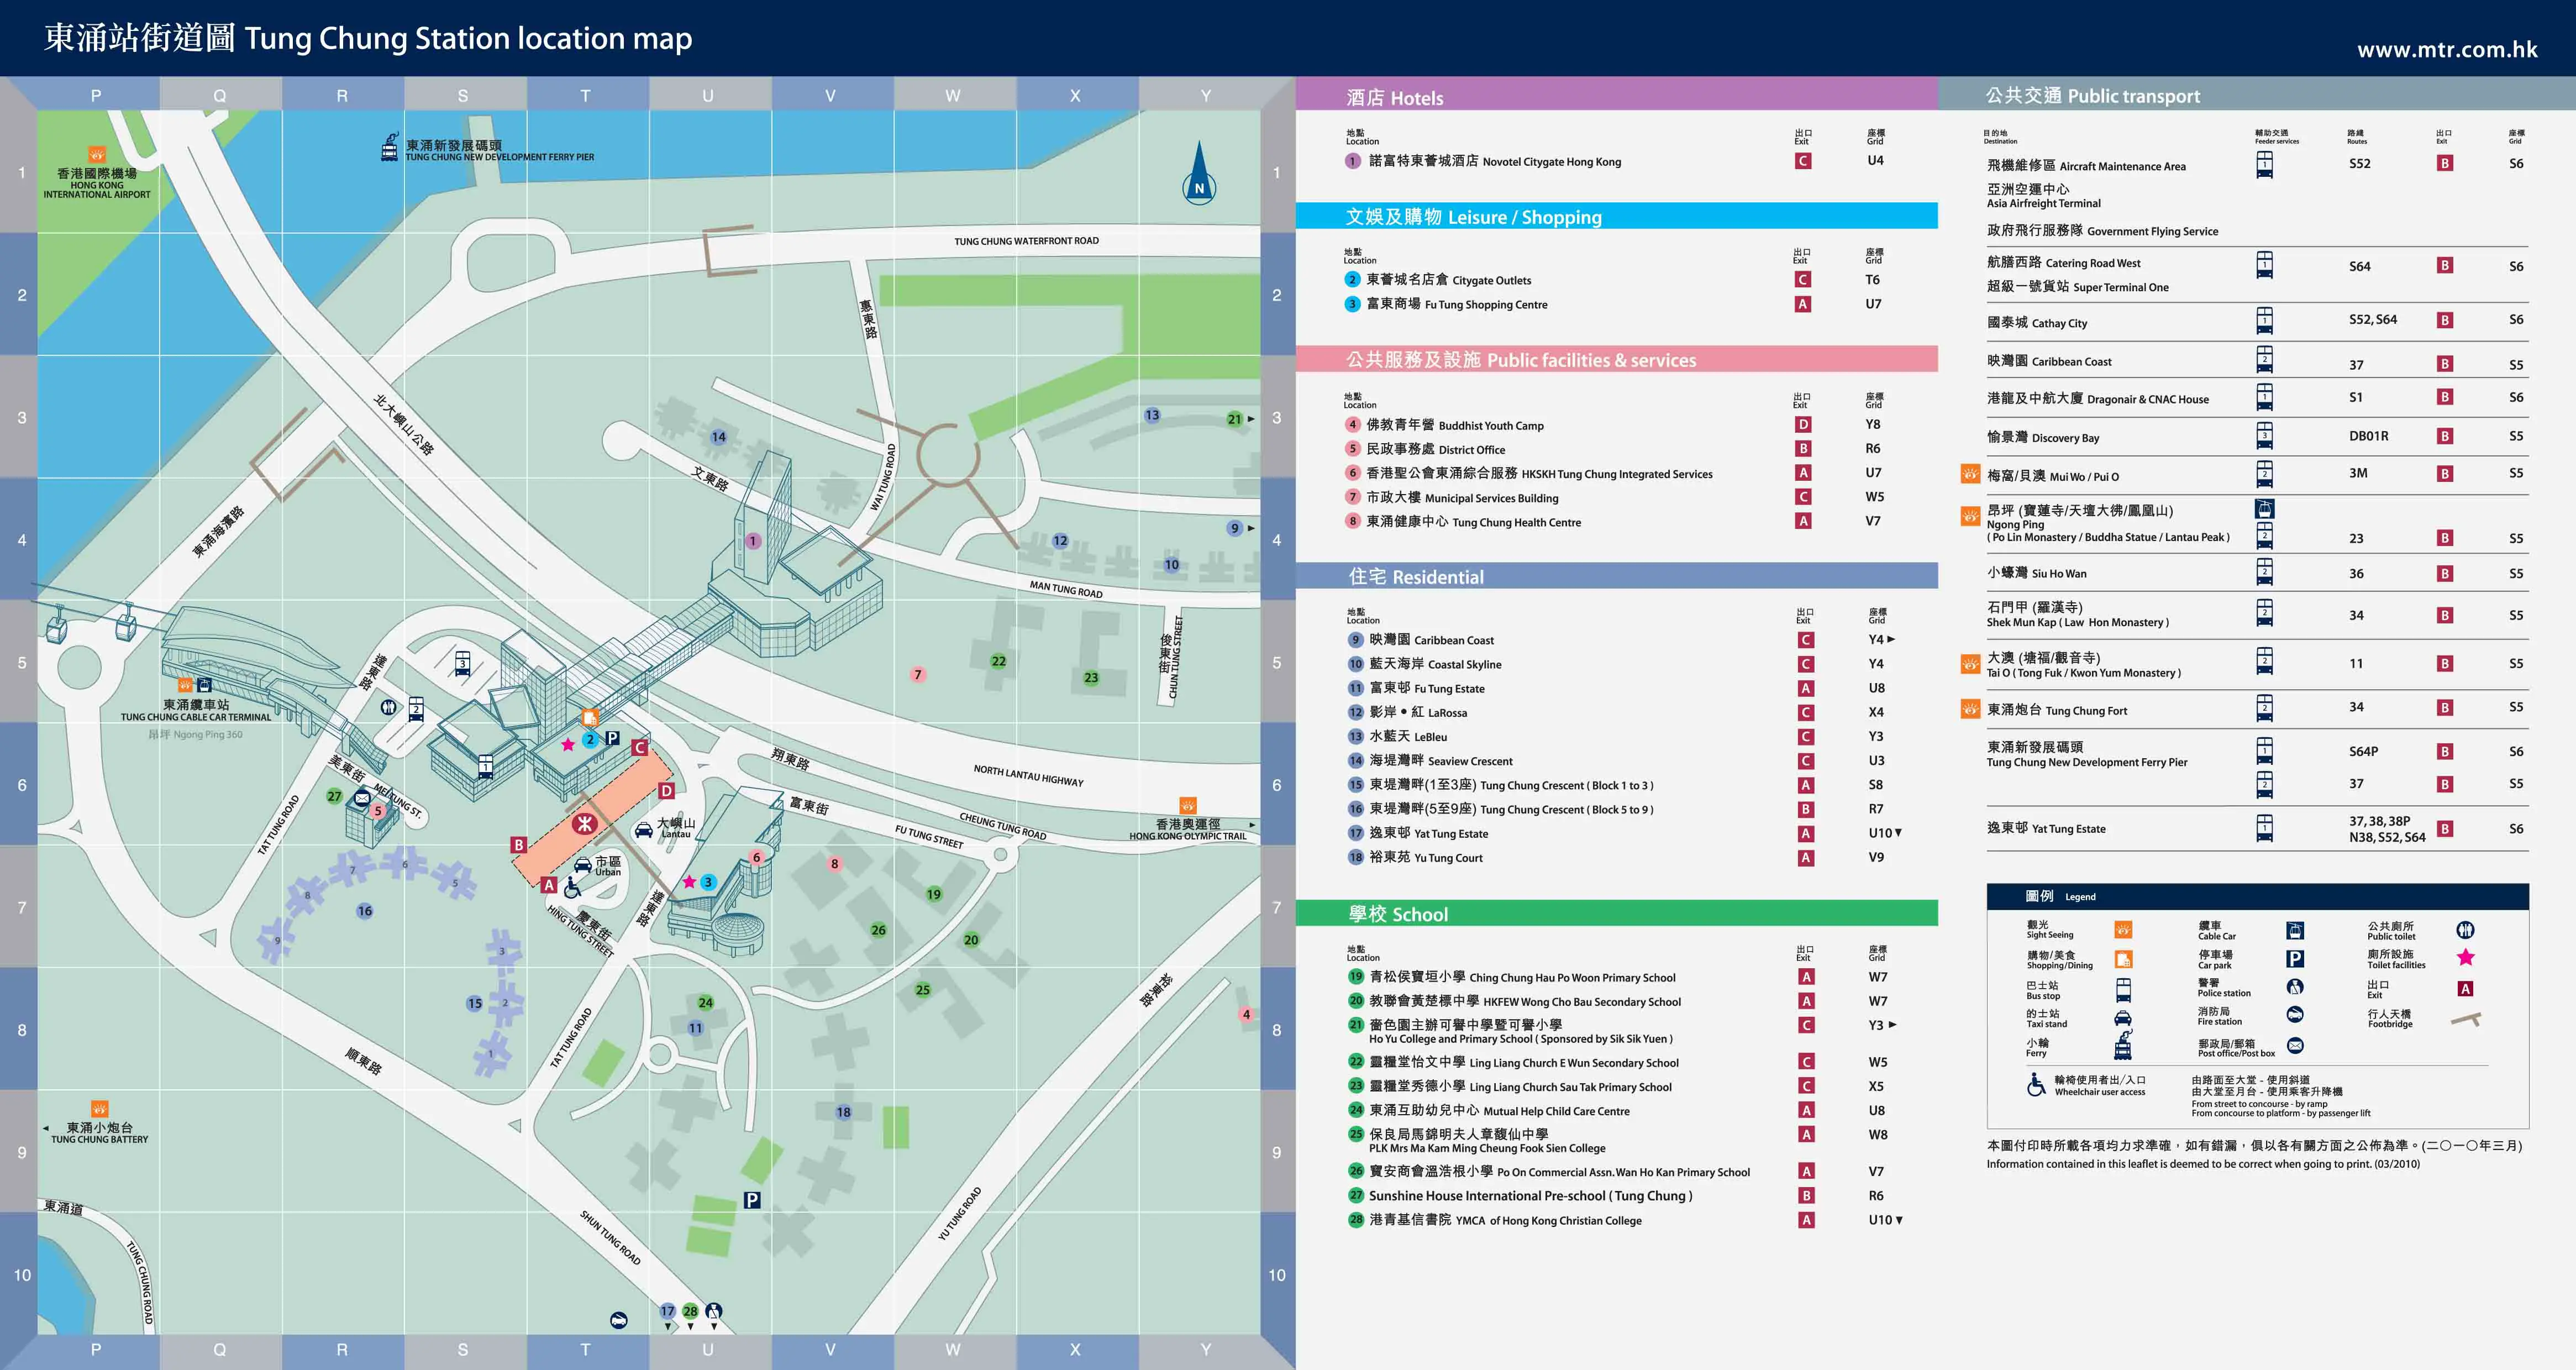Click the north compass arrow on the map
The image size is (2576, 1370).
click(1199, 173)
